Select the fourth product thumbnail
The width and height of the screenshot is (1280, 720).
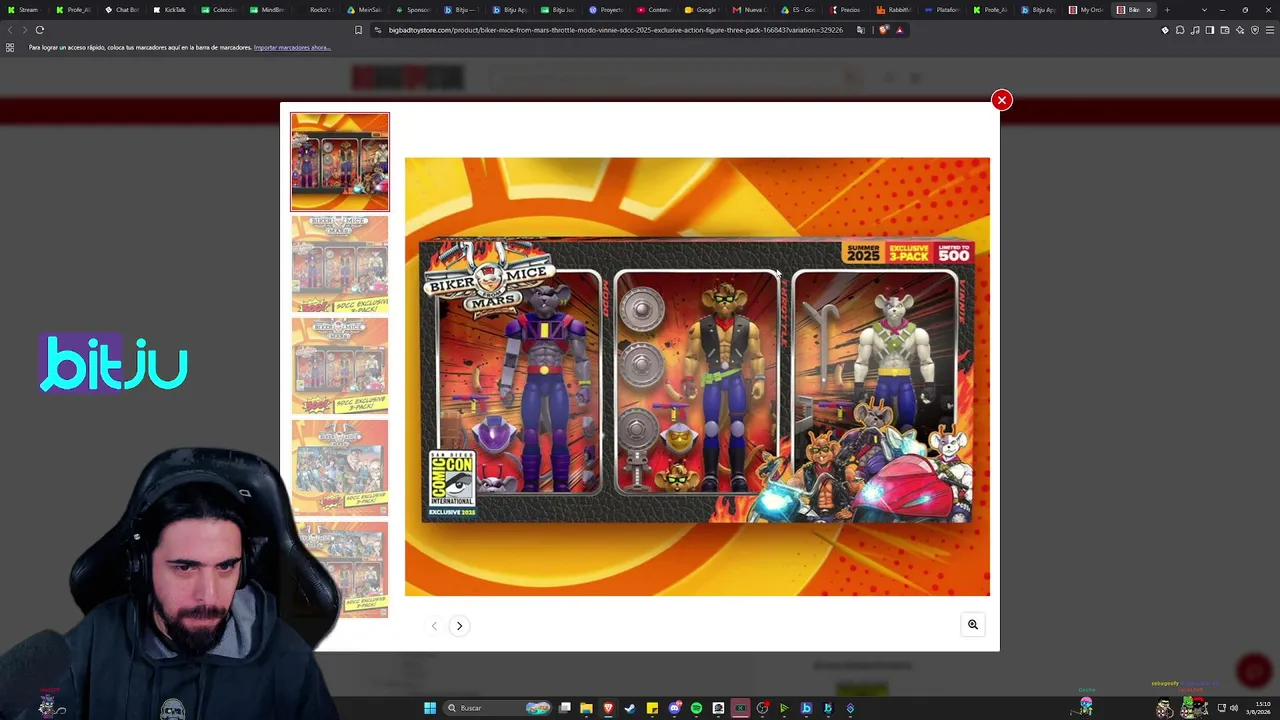[340, 468]
